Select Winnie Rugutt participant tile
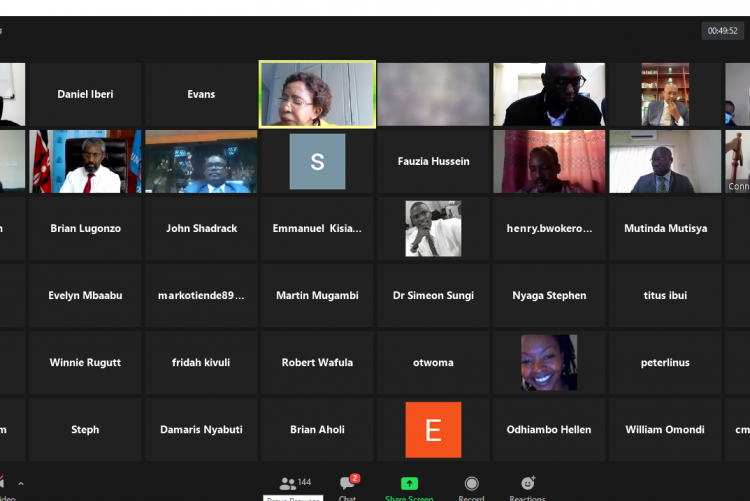Image resolution: width=750 pixels, height=501 pixels. (85, 363)
